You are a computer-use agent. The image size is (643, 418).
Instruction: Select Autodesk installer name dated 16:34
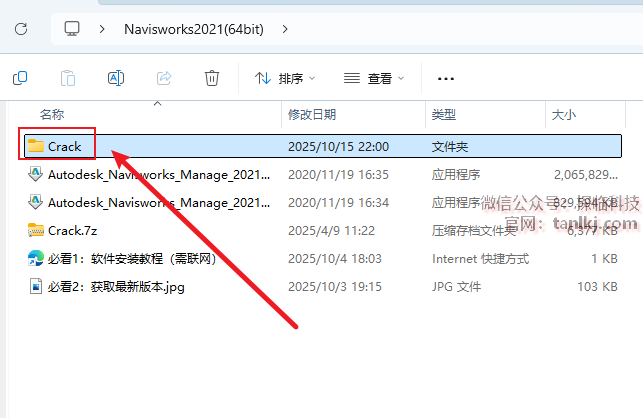click(x=159, y=203)
